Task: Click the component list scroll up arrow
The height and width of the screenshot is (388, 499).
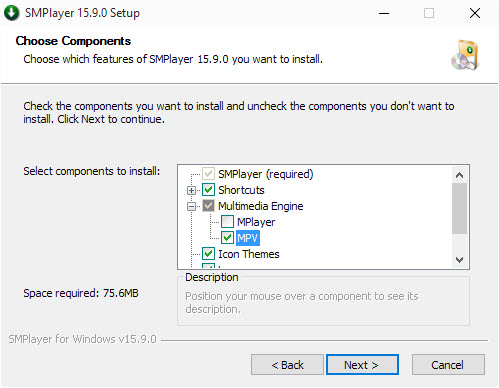Action: click(459, 175)
